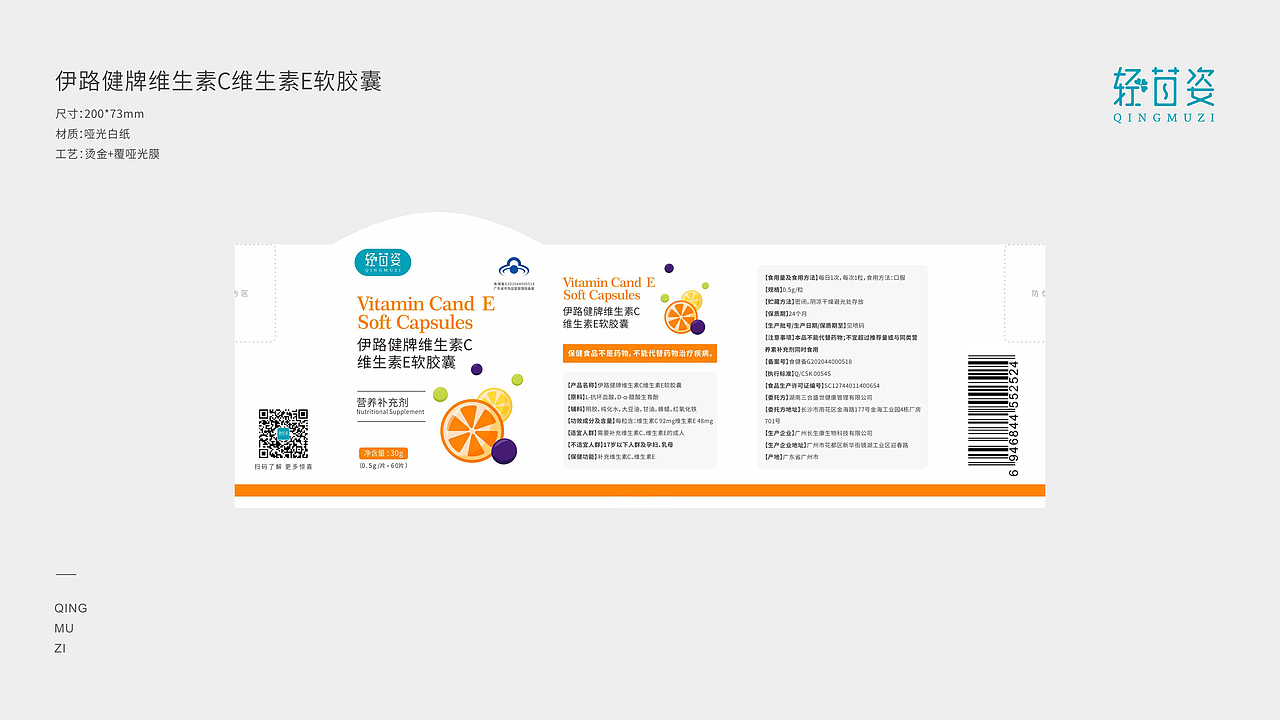Click the text 'Nutritional Supplement'
The width and height of the screenshot is (1280, 720).
point(391,412)
